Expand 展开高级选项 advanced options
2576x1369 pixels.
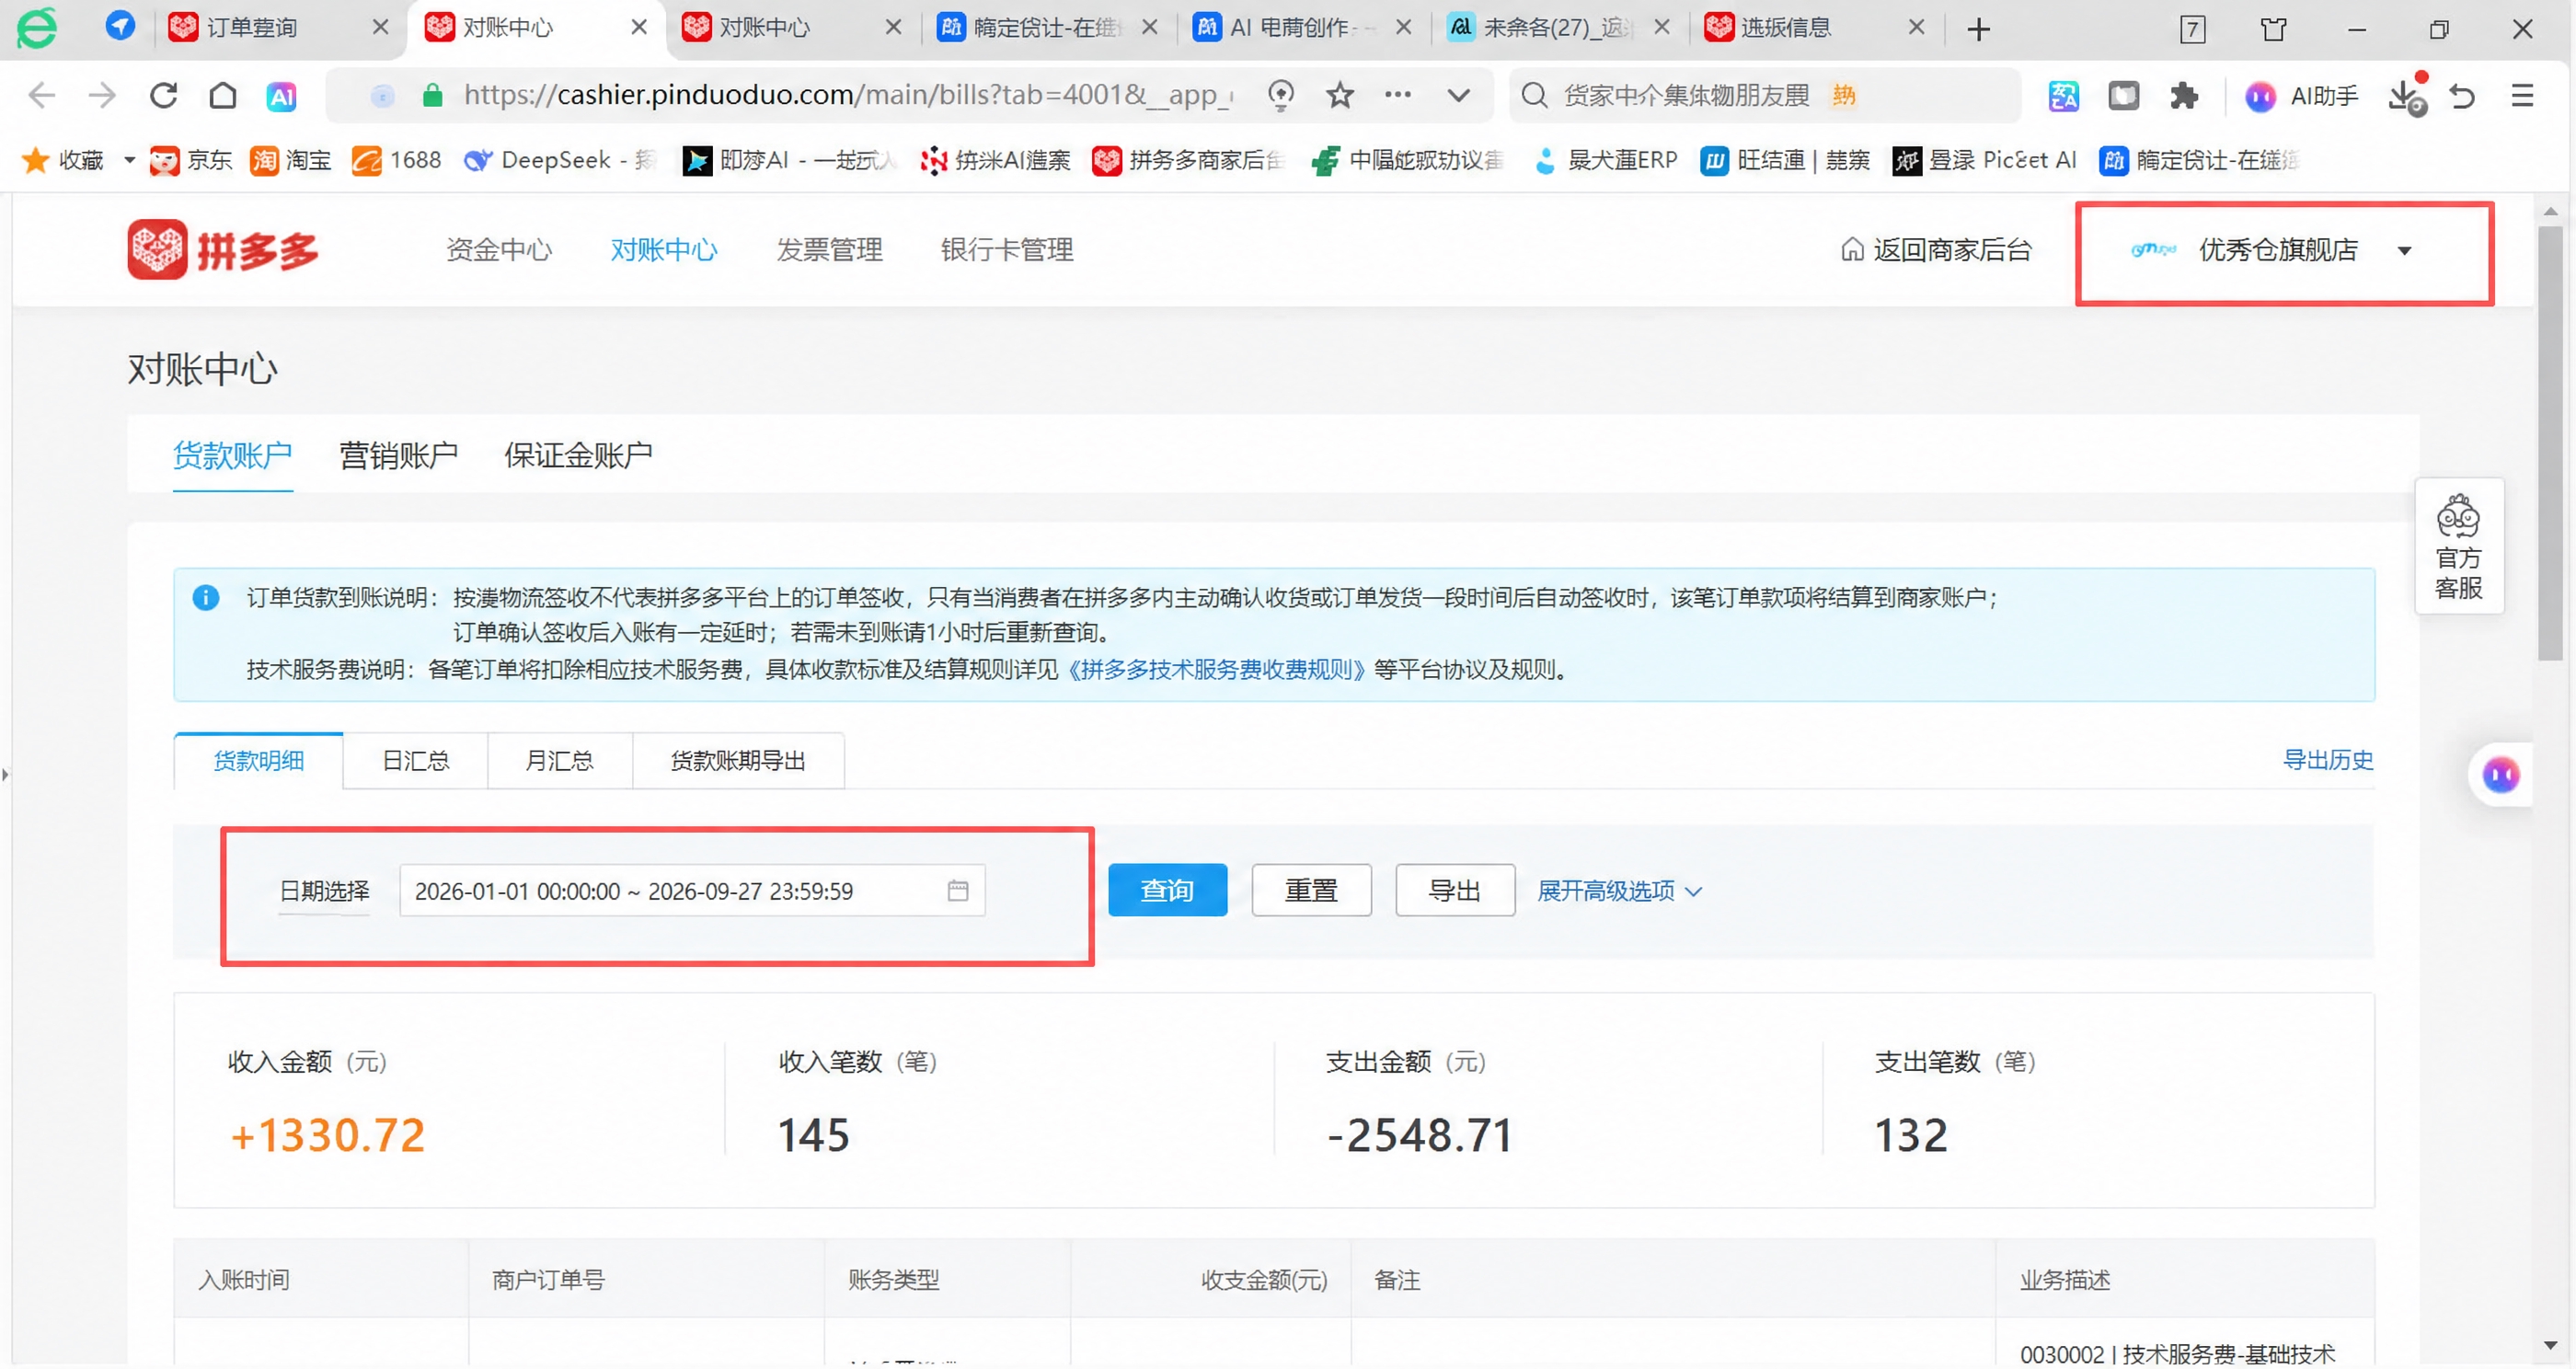tap(1618, 890)
